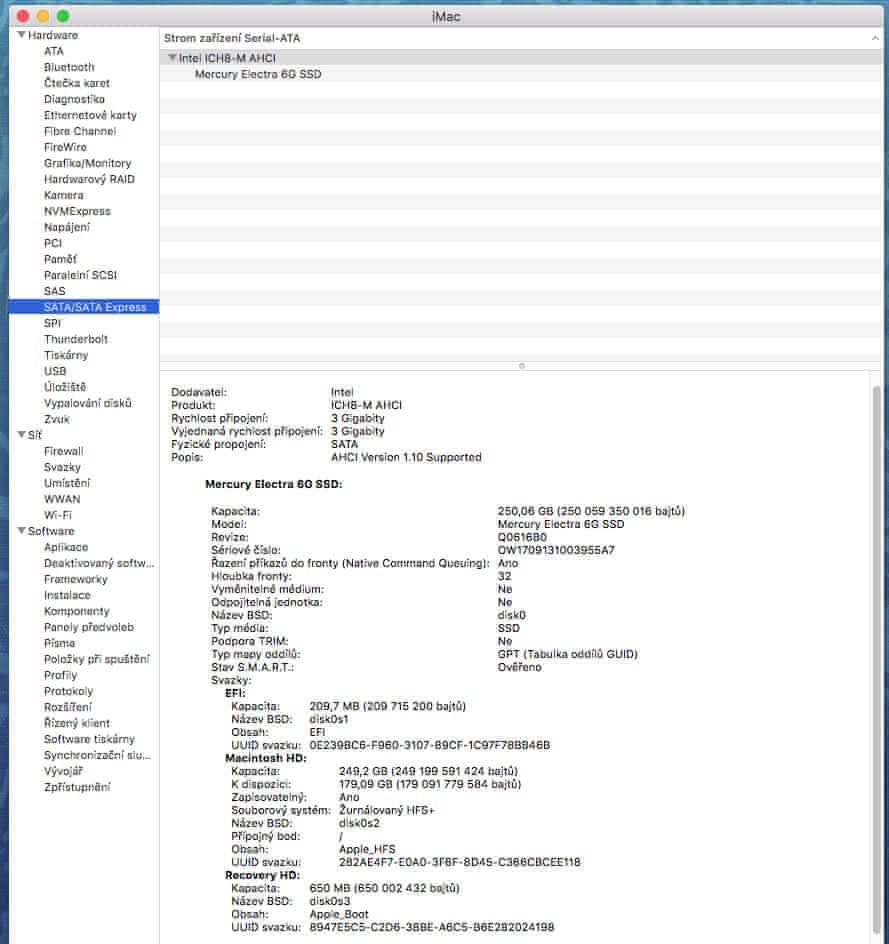
Task: Select Ethernetové karty entry
Action: pyautogui.click(x=90, y=115)
